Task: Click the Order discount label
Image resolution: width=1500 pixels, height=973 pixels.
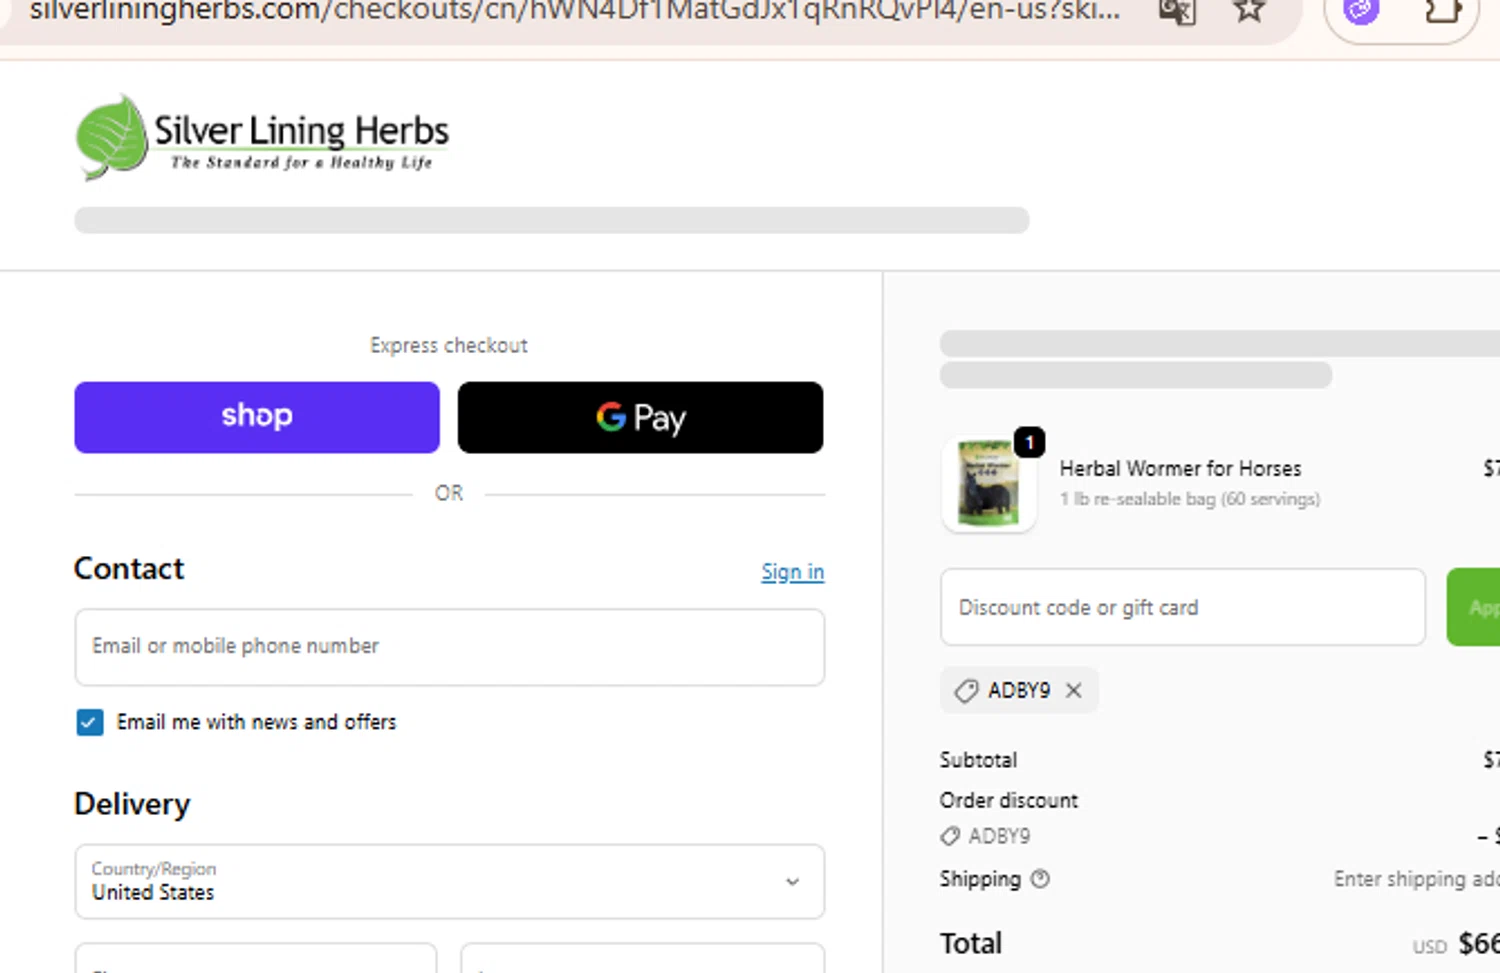Action: click(1008, 800)
